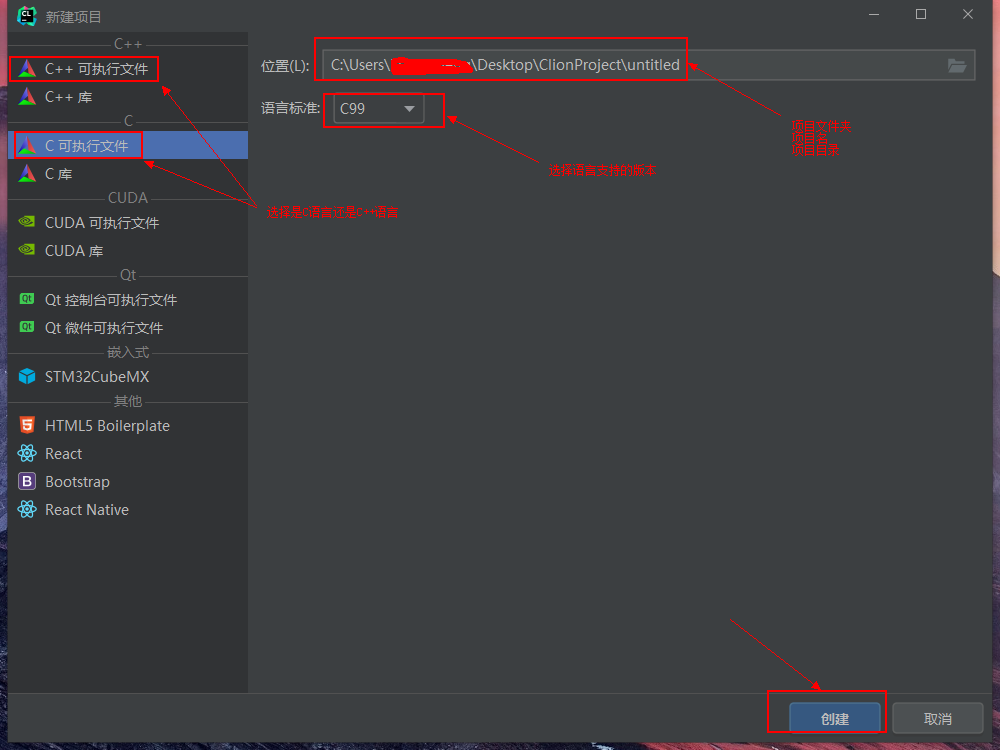Click the C 库 CMake icon

click(27, 173)
